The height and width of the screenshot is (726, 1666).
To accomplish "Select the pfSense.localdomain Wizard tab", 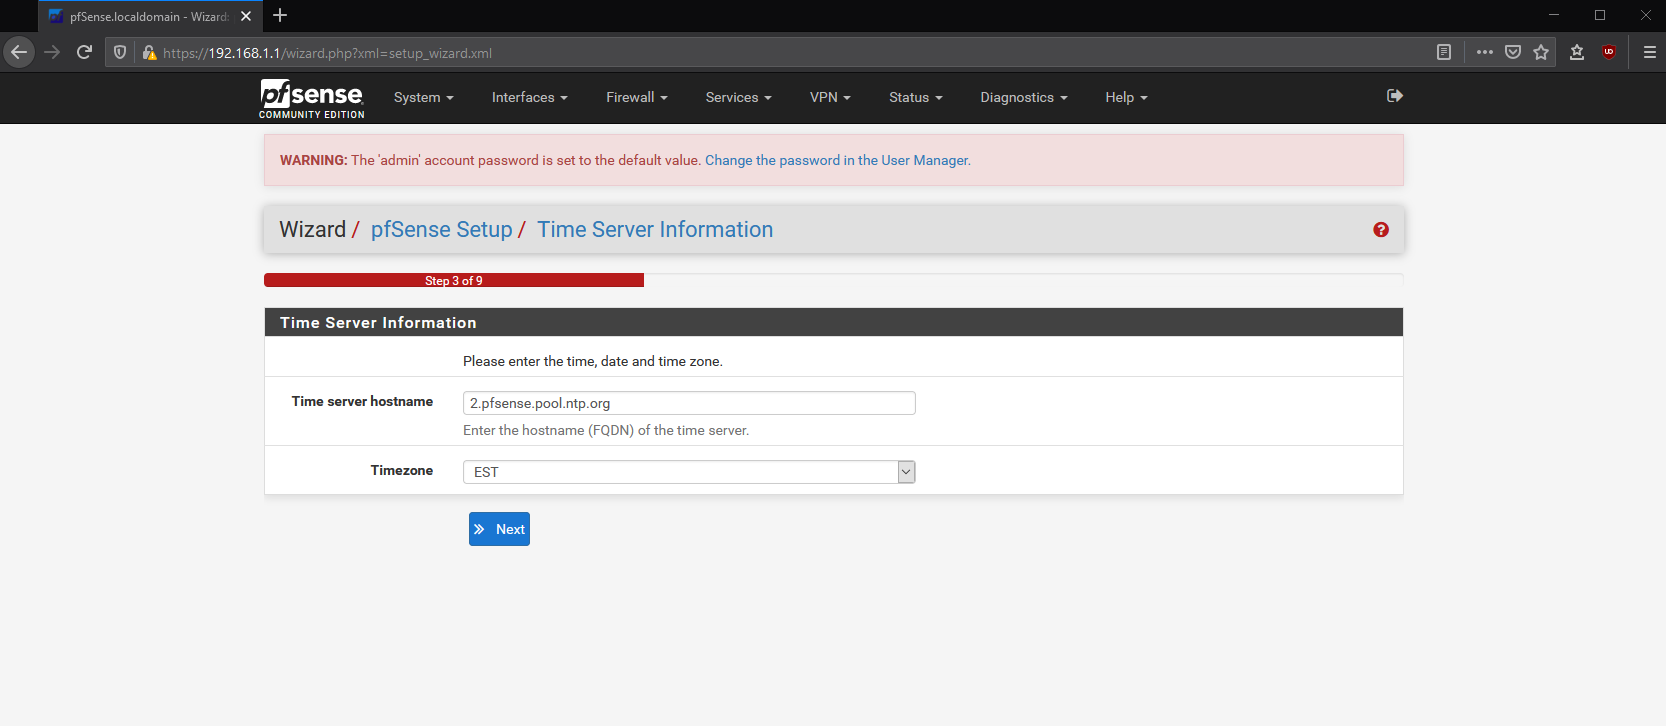I will [x=149, y=16].
